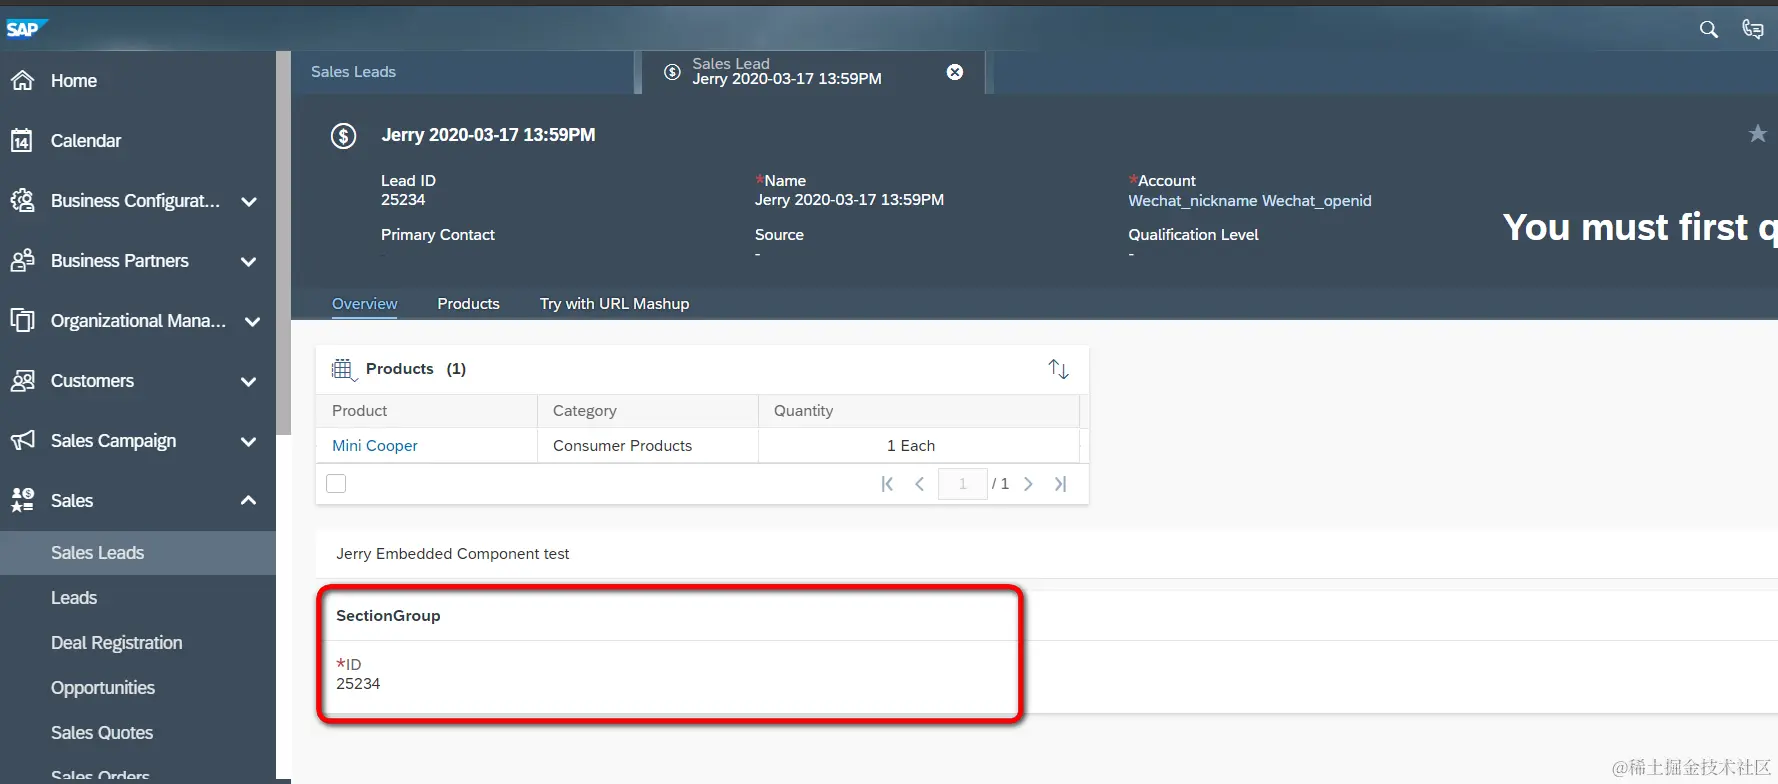Click the Qualification Level label

1193,235
